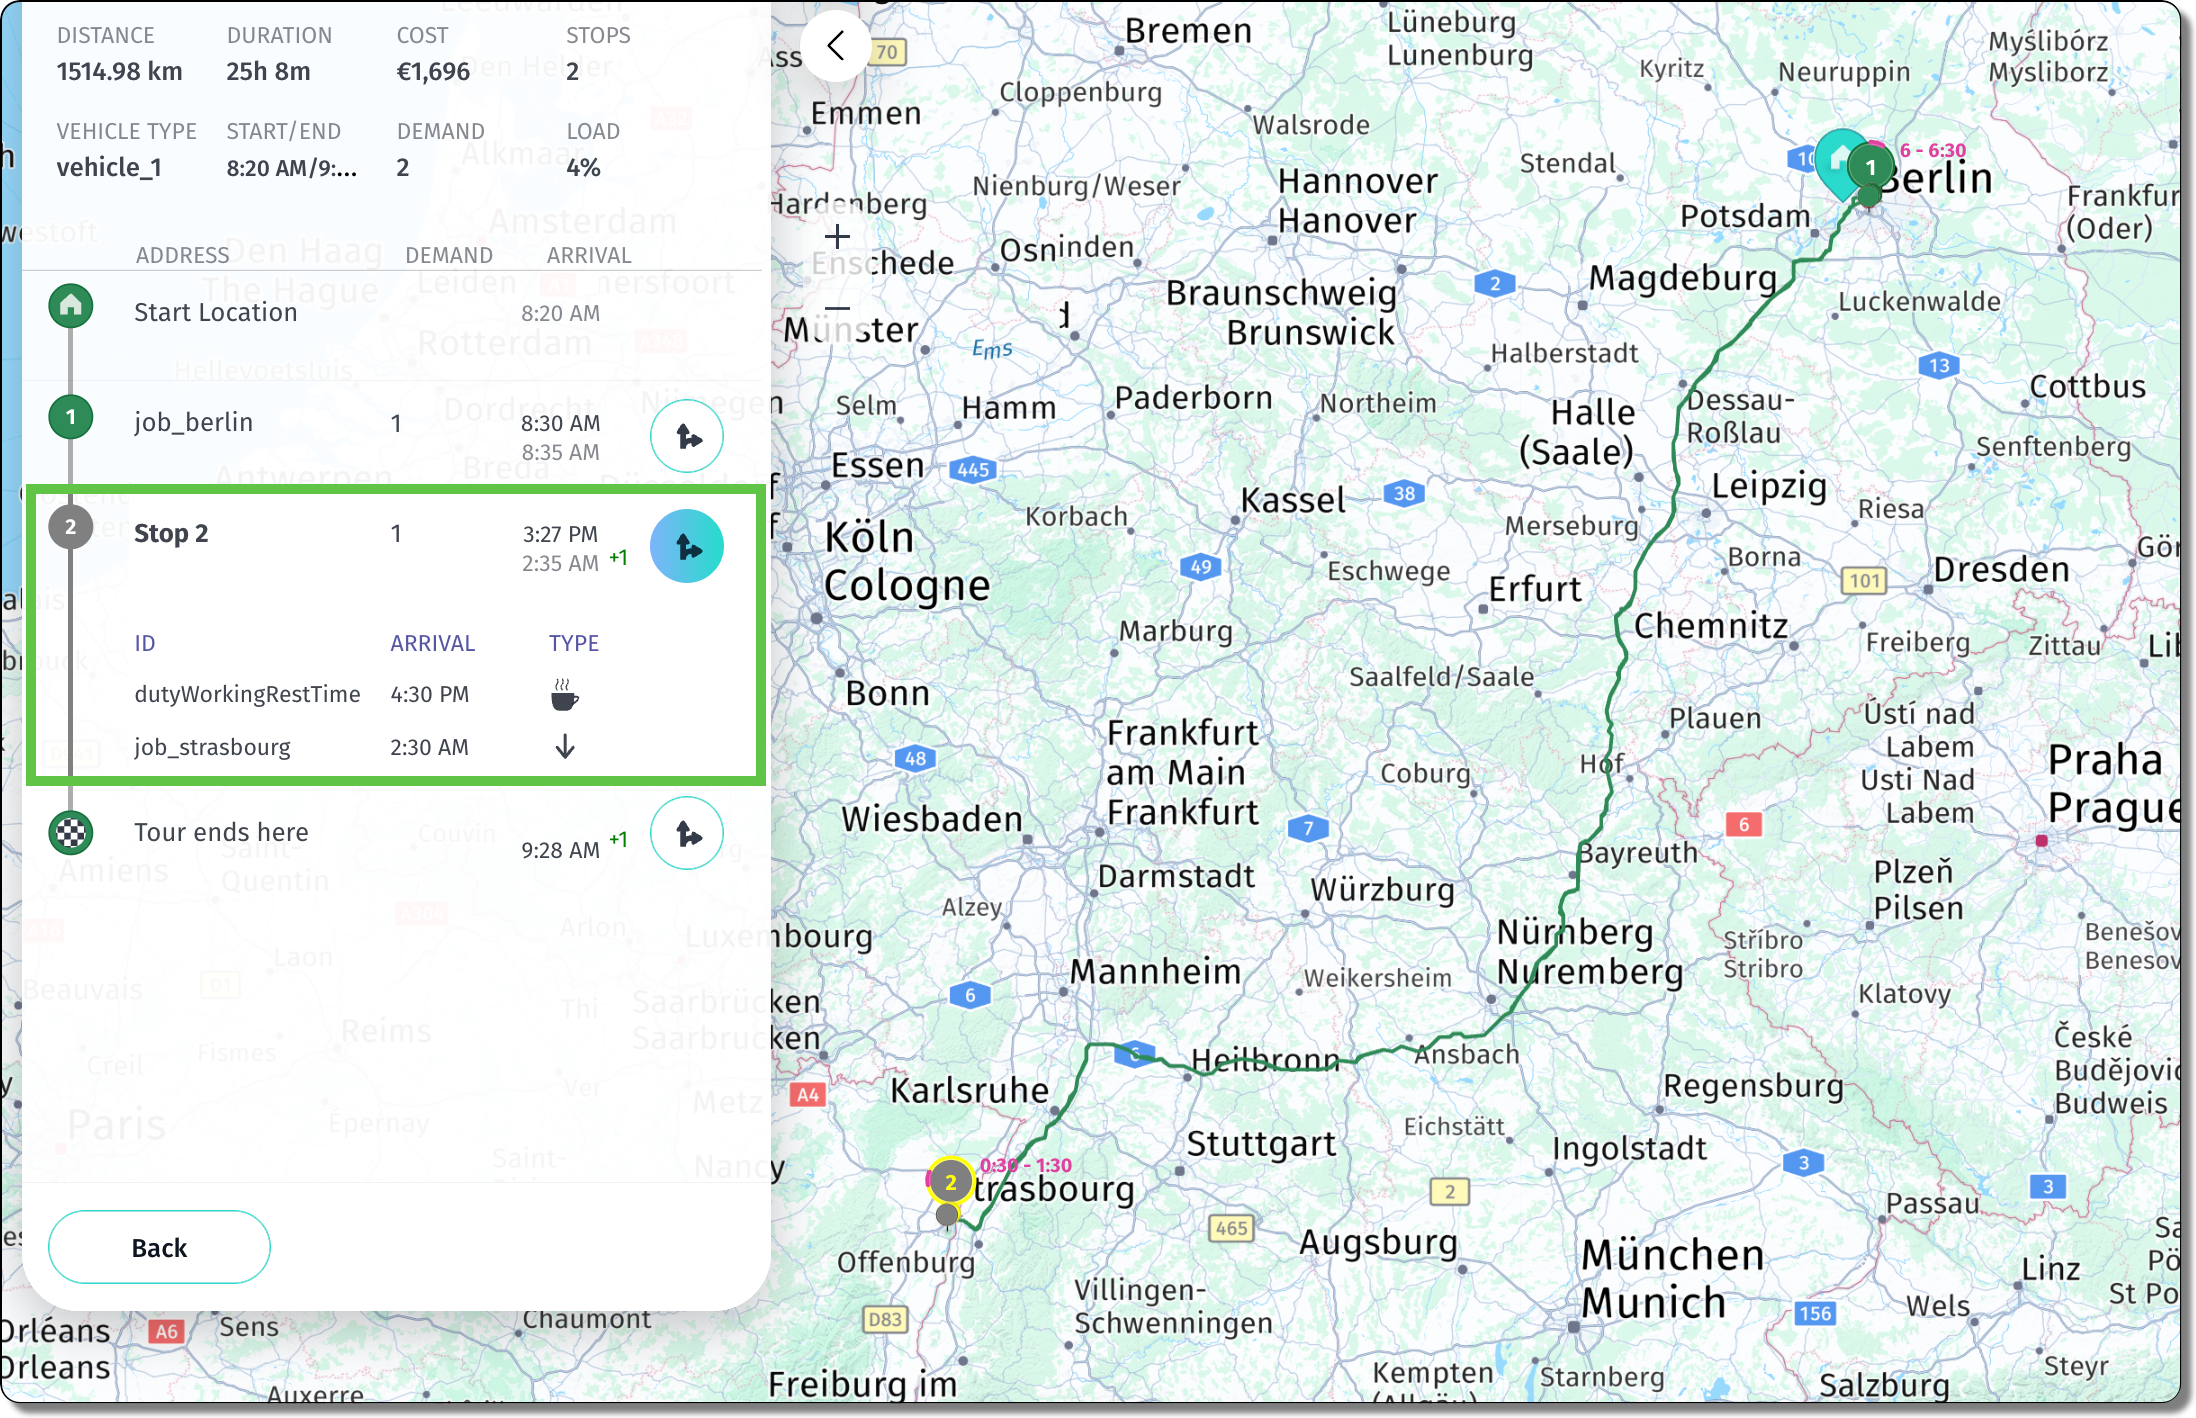
Task: Click the green home Start Location icon
Action: pos(71,306)
